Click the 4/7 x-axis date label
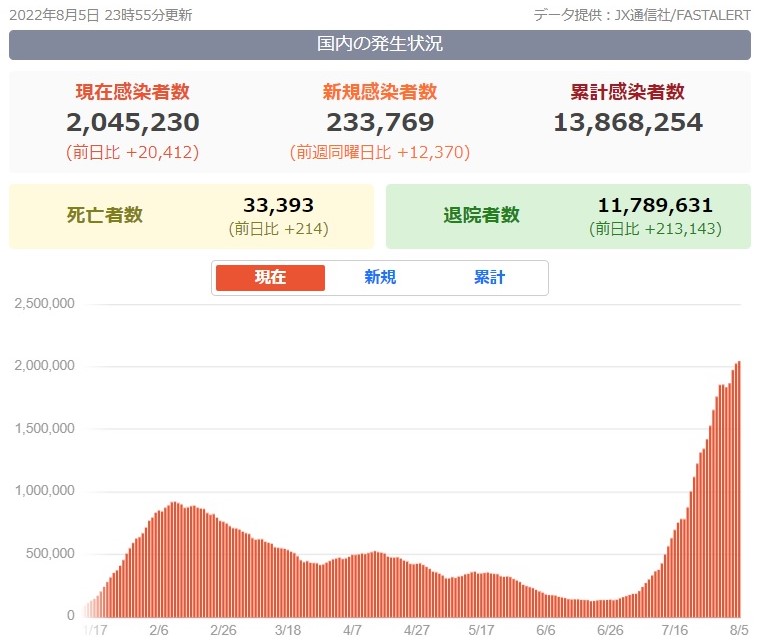This screenshot has width=761, height=642. pyautogui.click(x=352, y=630)
